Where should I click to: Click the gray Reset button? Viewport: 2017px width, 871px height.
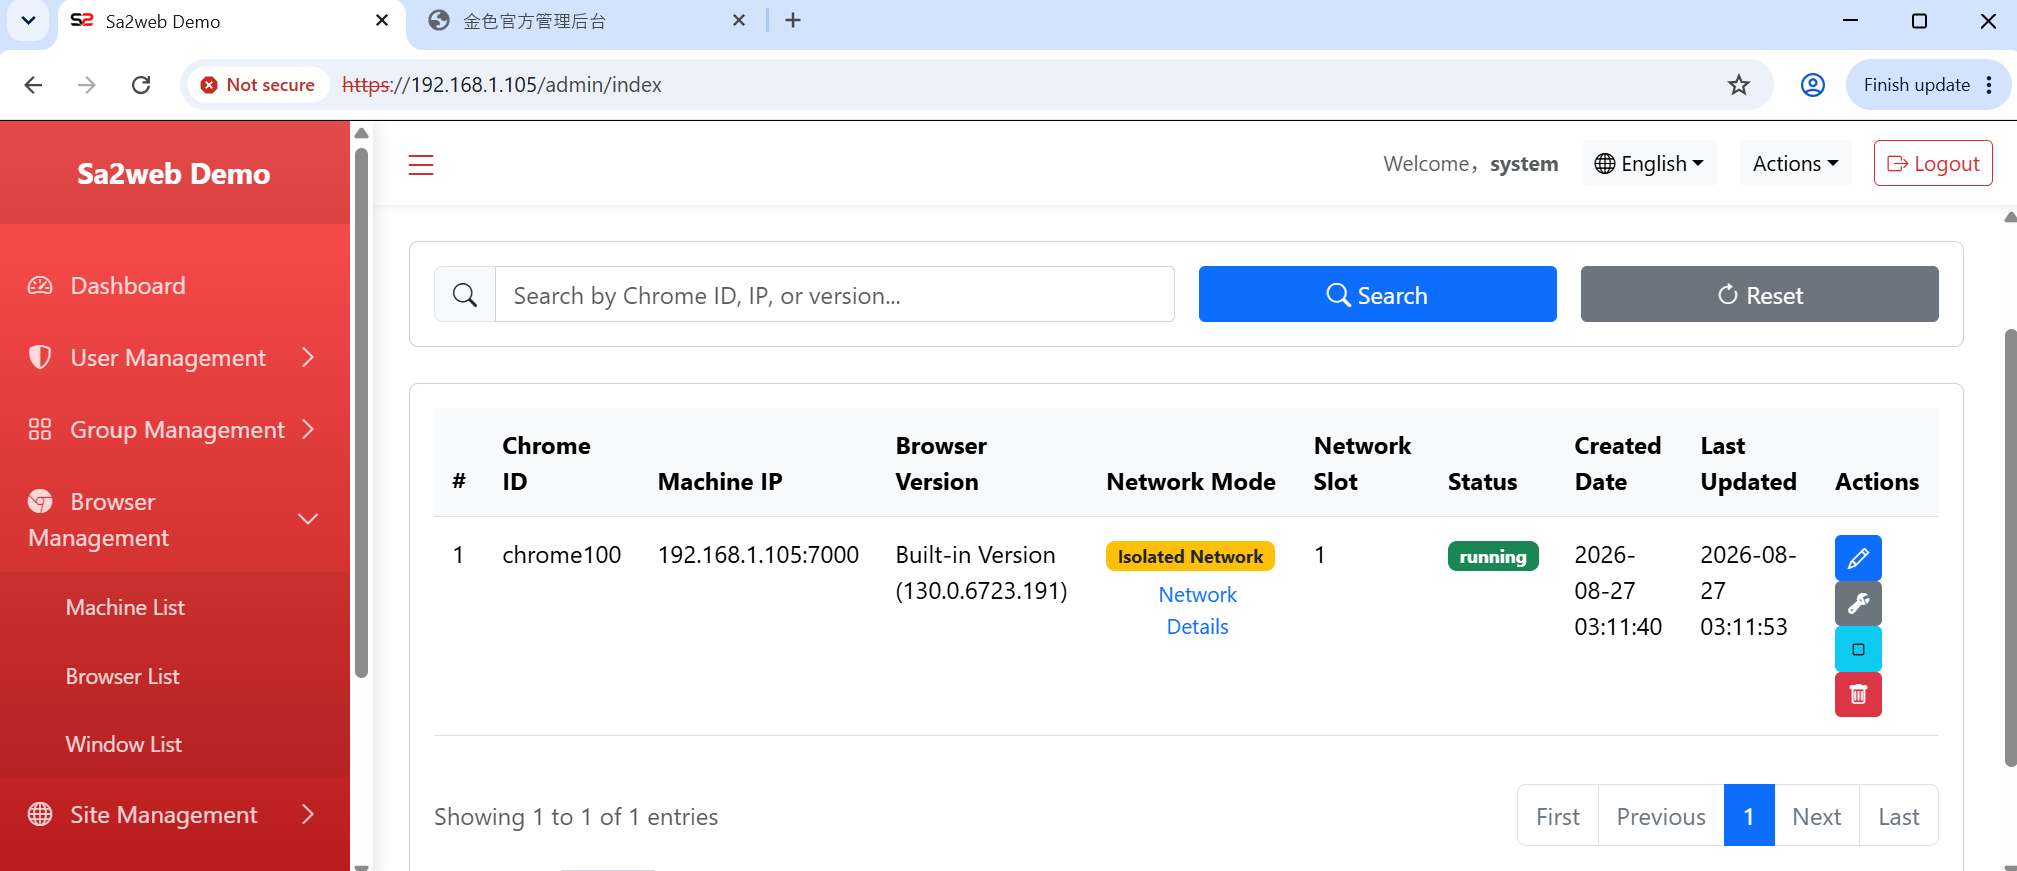coord(1759,294)
